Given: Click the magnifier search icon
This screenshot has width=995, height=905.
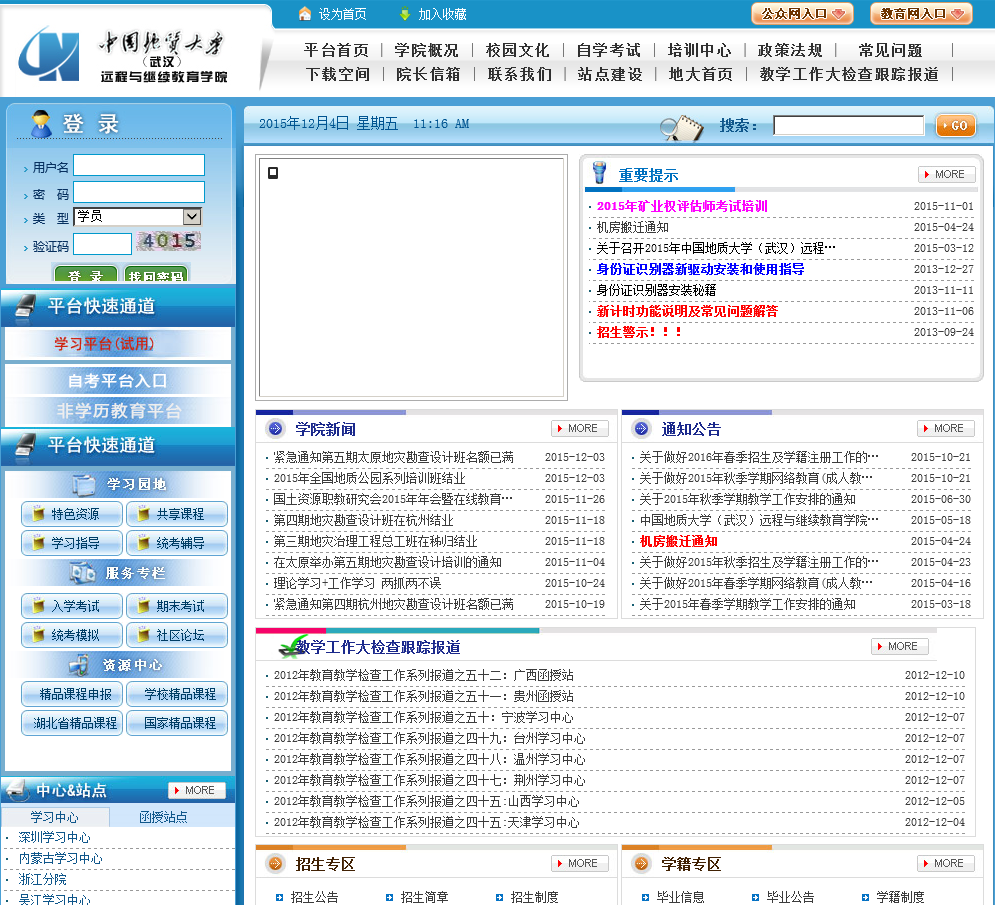Looking at the screenshot, I should 682,128.
